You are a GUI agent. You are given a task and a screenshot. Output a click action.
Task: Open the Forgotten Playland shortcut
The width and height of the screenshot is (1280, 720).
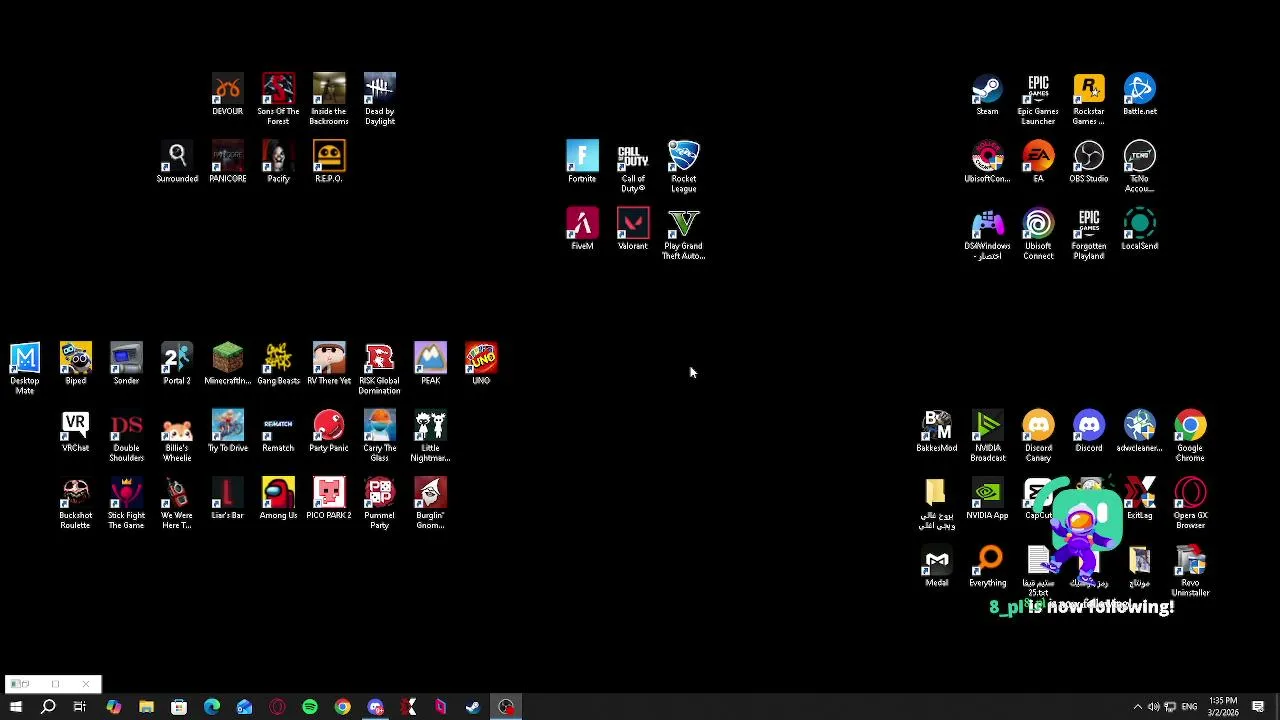pyautogui.click(x=1089, y=234)
